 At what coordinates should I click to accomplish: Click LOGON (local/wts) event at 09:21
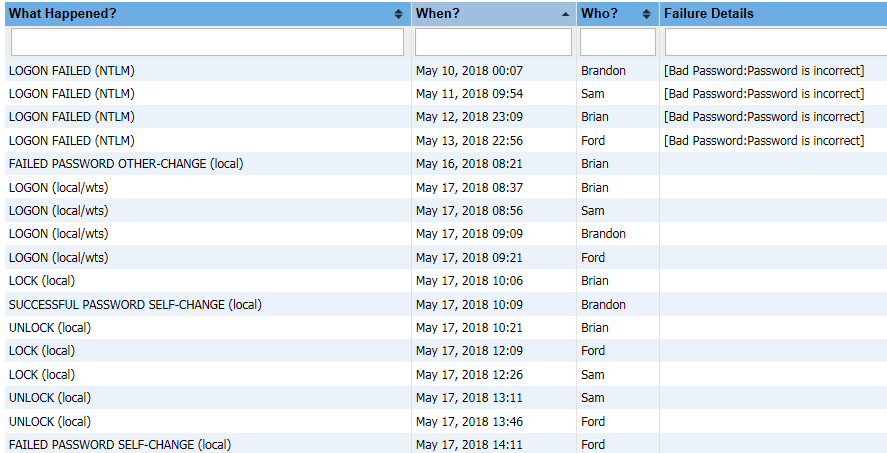(58, 258)
